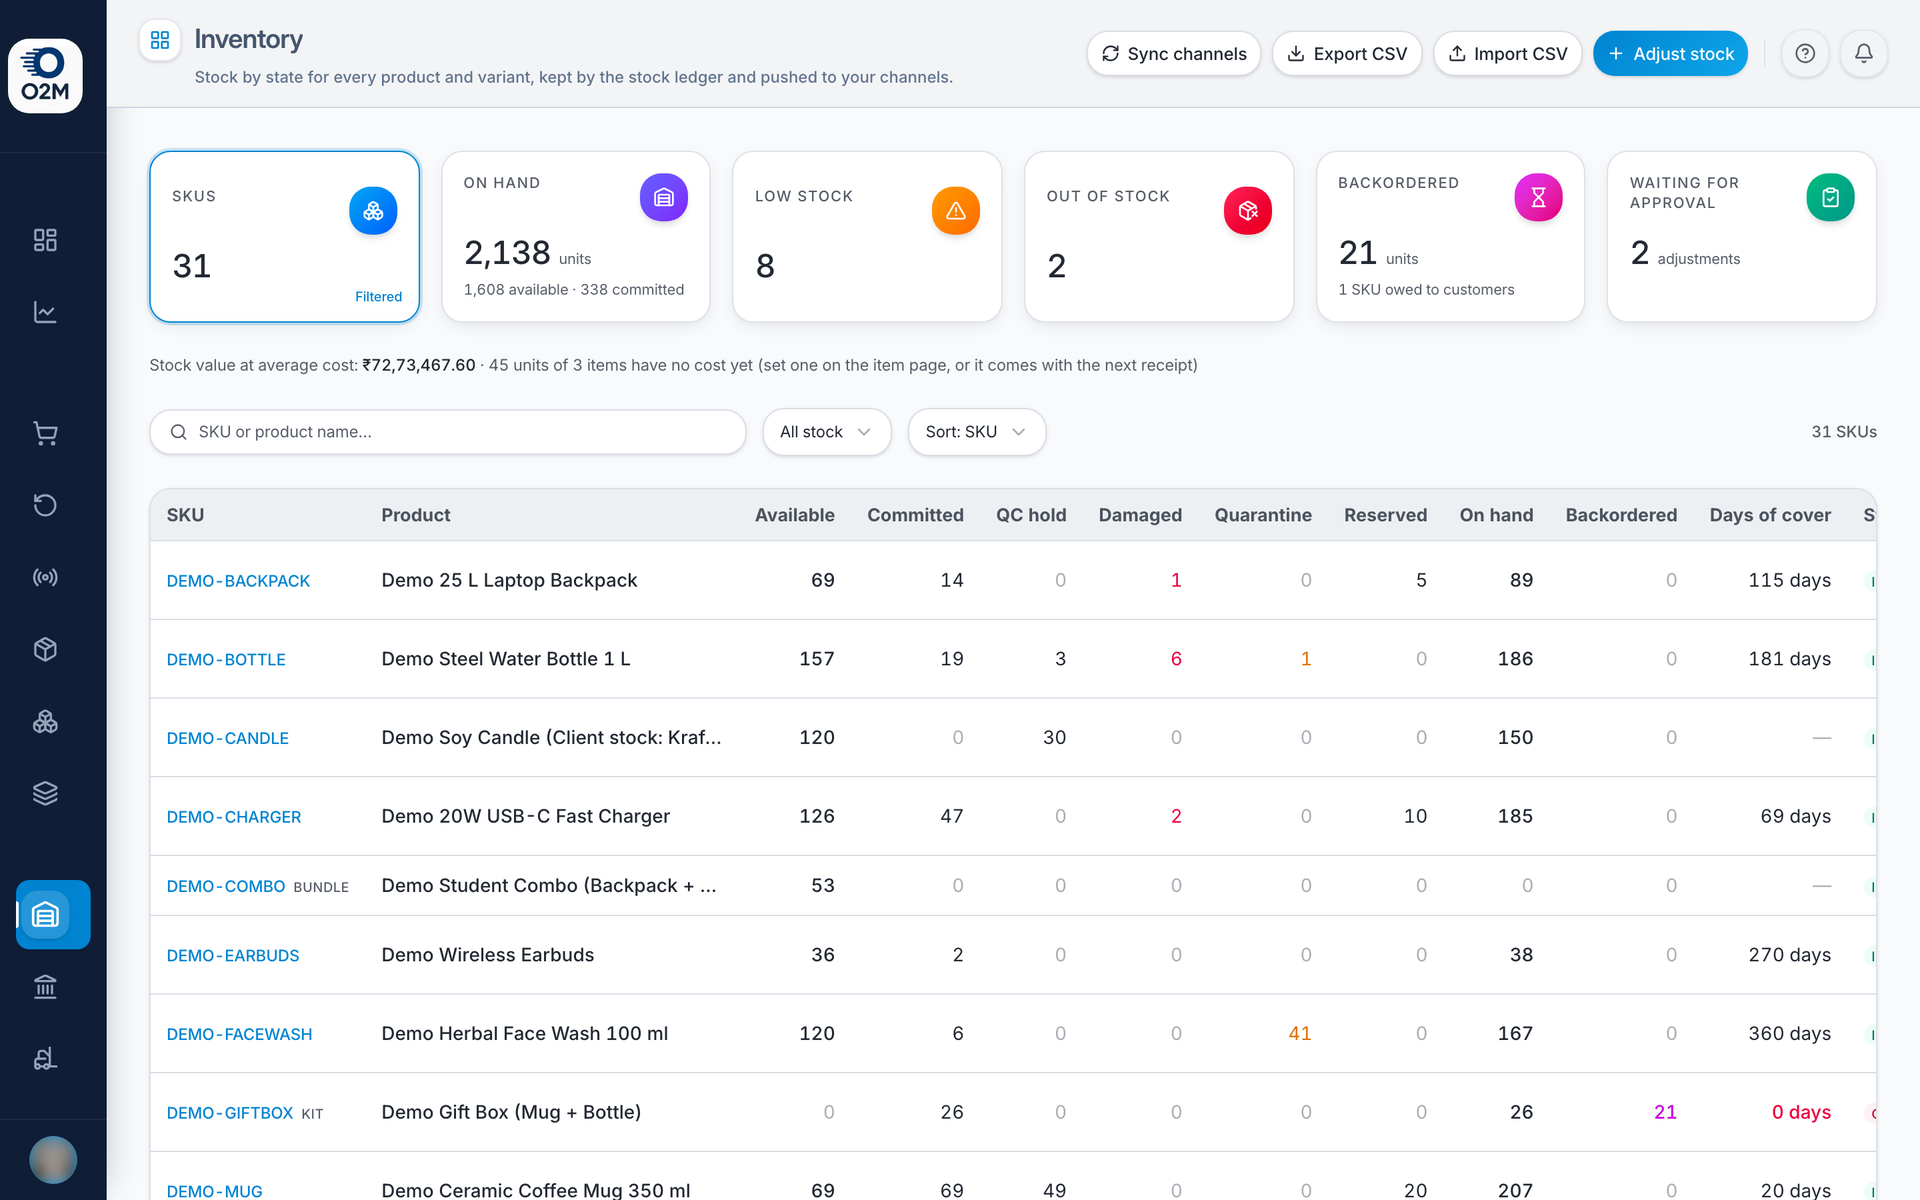The image size is (1920, 1200).
Task: Focus the SKU or product name search field
Action: [x=448, y=432]
